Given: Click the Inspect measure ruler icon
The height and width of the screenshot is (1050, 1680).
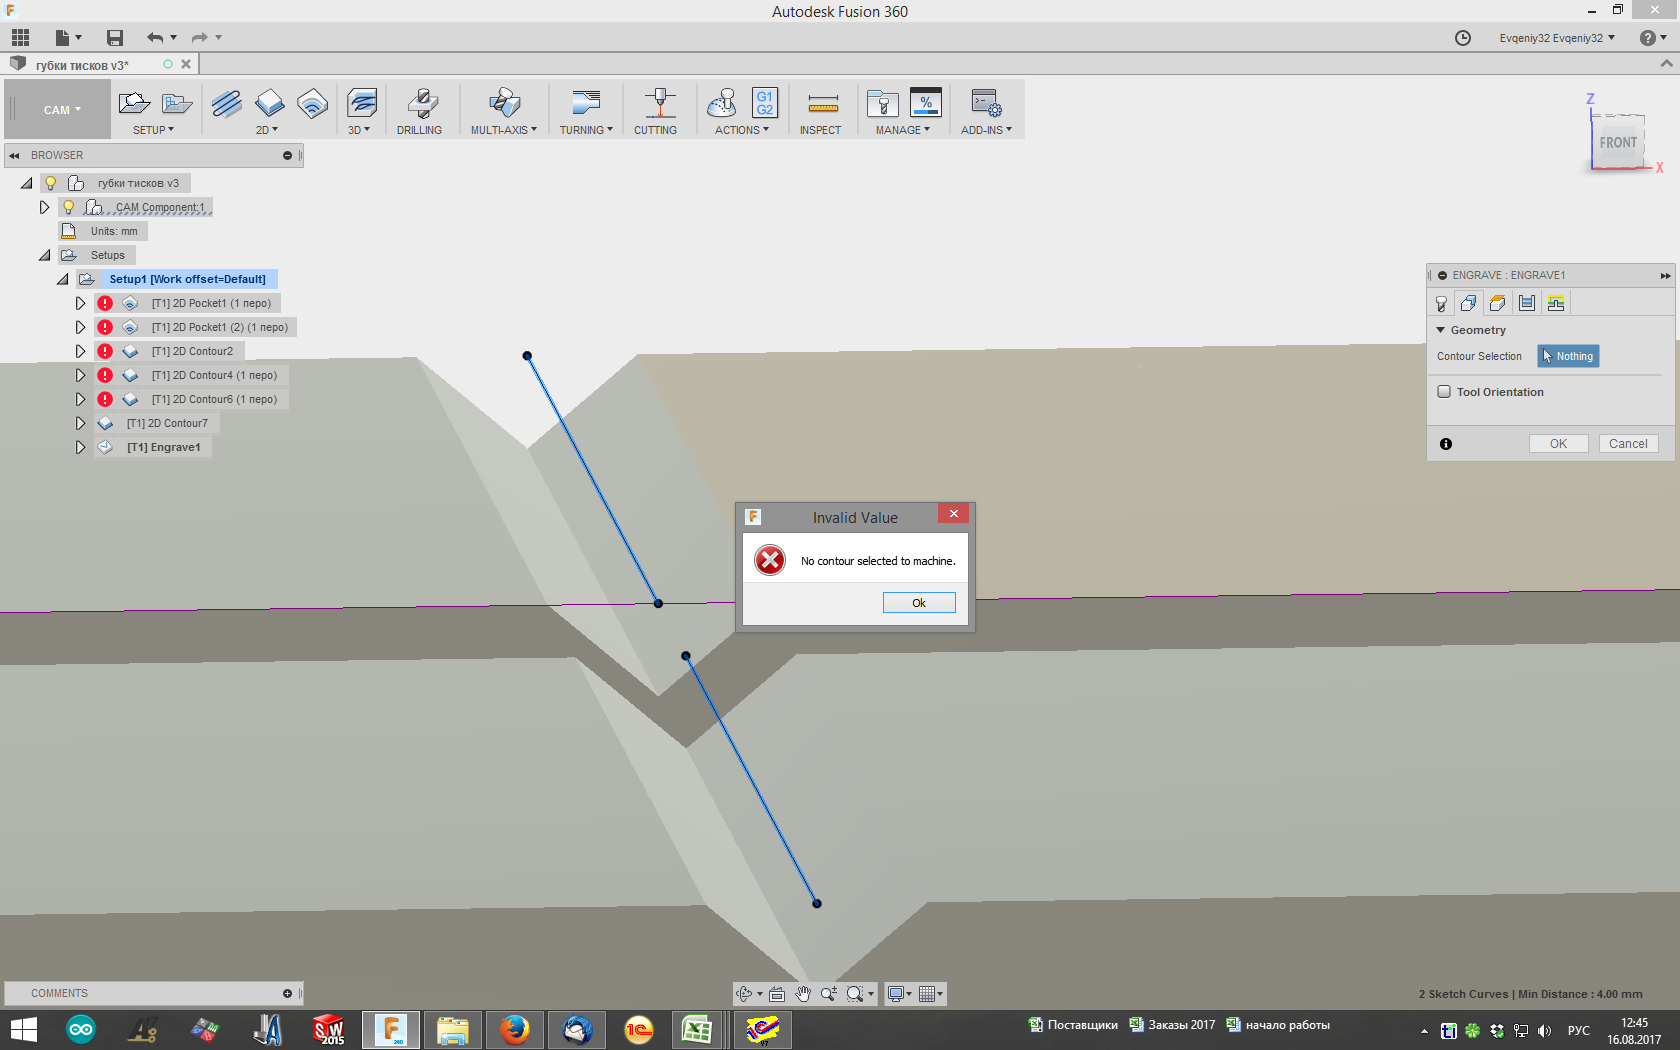Looking at the screenshot, I should [x=823, y=103].
